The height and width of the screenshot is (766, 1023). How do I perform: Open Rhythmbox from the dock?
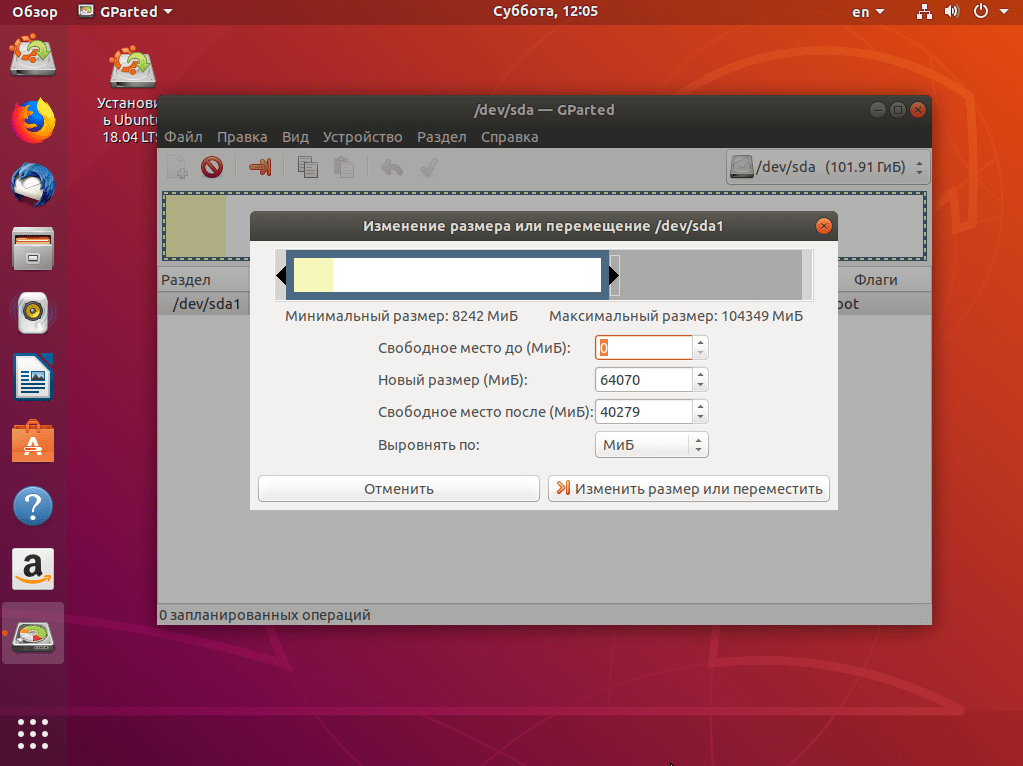(x=33, y=313)
